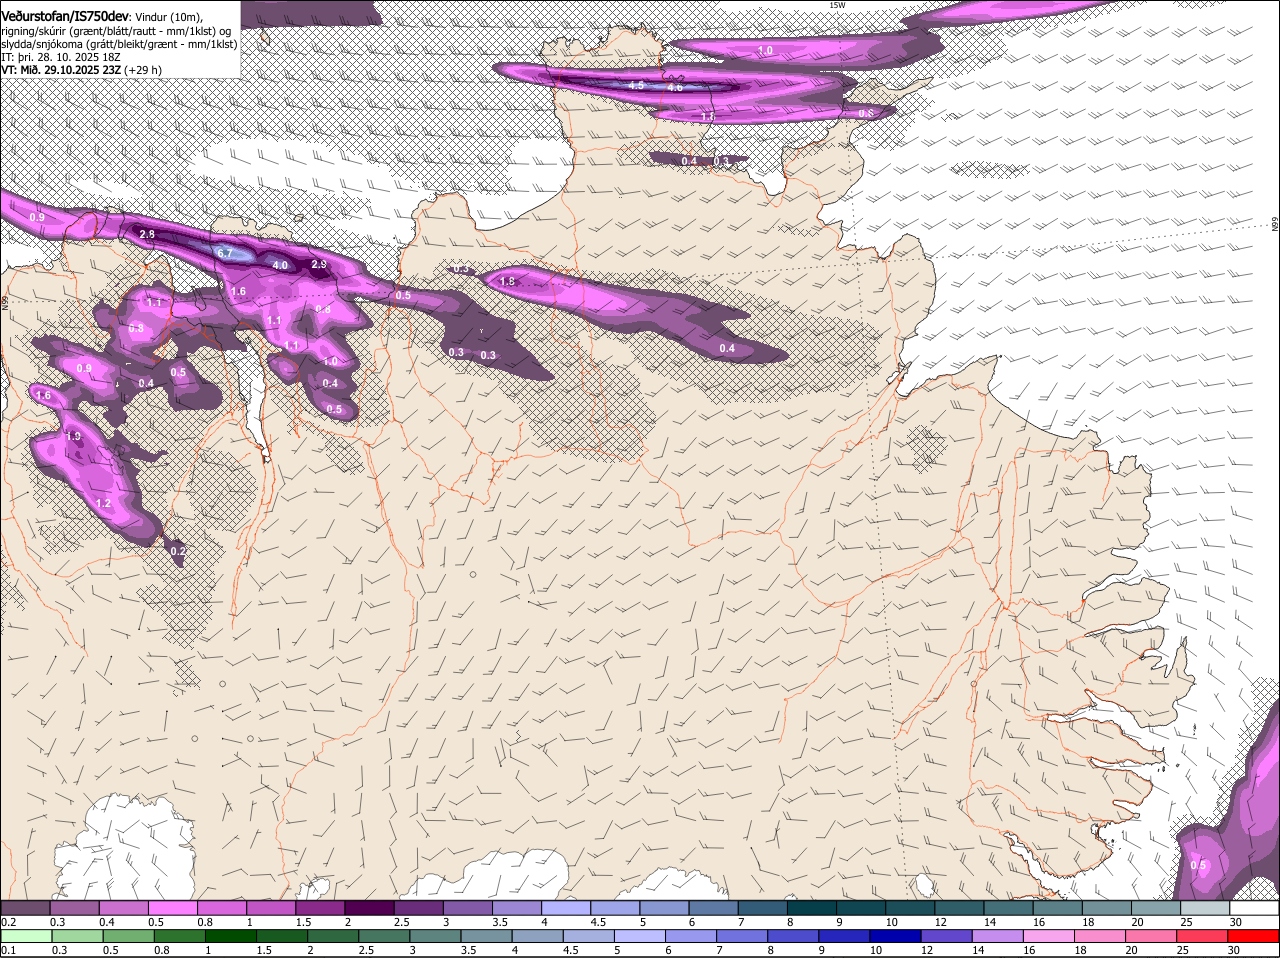The width and height of the screenshot is (1280, 958).
Task: Click the 4.6 value in the northern band
Action: (674, 88)
